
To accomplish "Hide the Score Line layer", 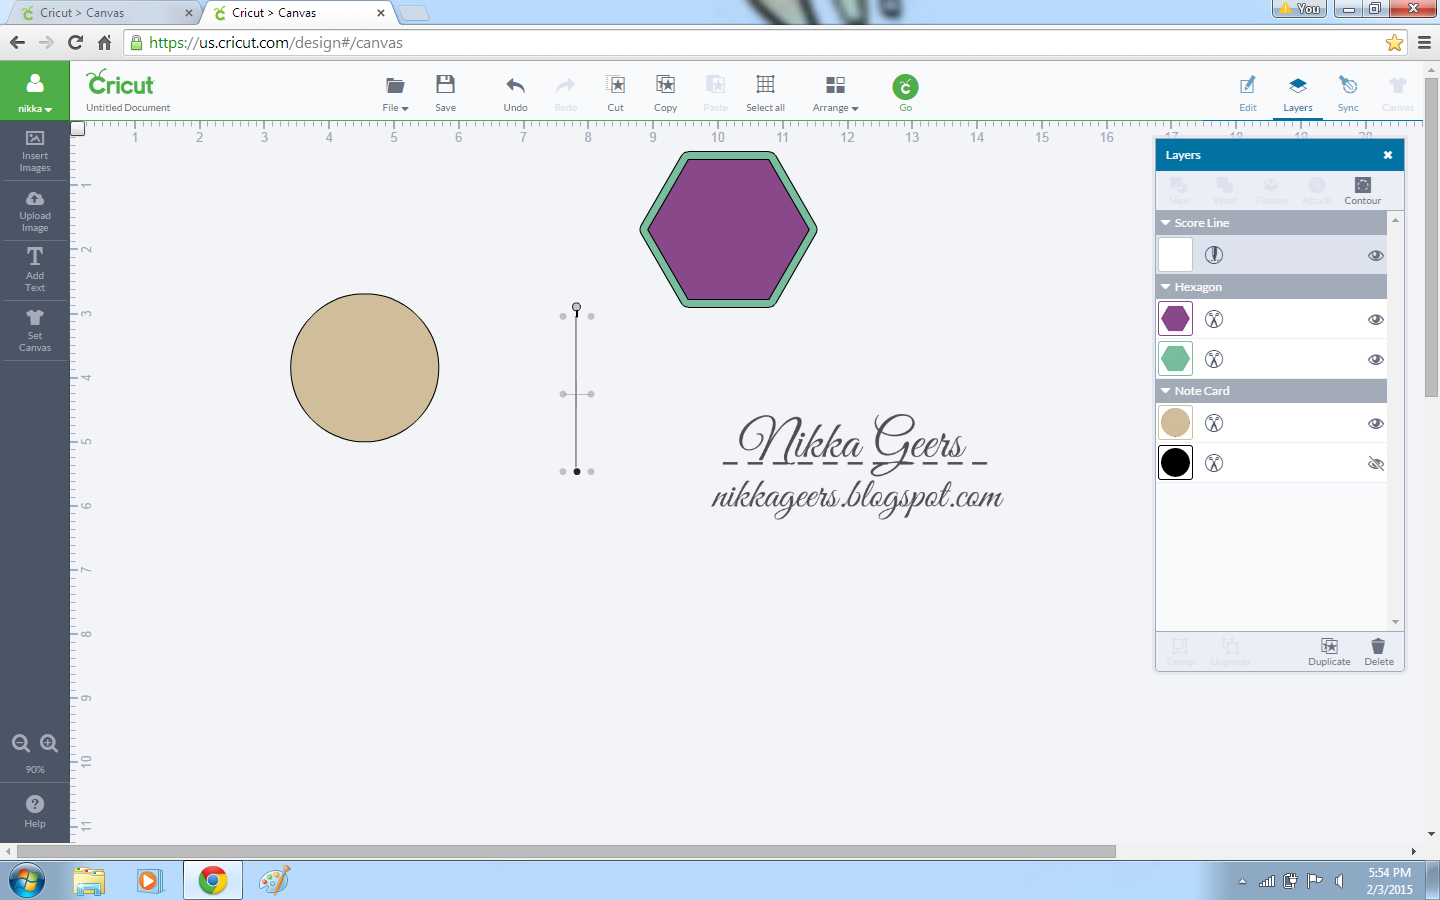I will pyautogui.click(x=1376, y=254).
